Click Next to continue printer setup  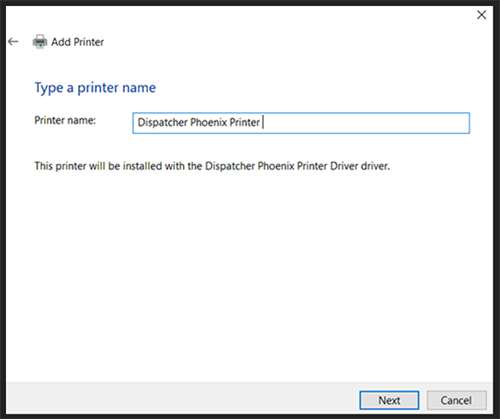pyautogui.click(x=389, y=400)
